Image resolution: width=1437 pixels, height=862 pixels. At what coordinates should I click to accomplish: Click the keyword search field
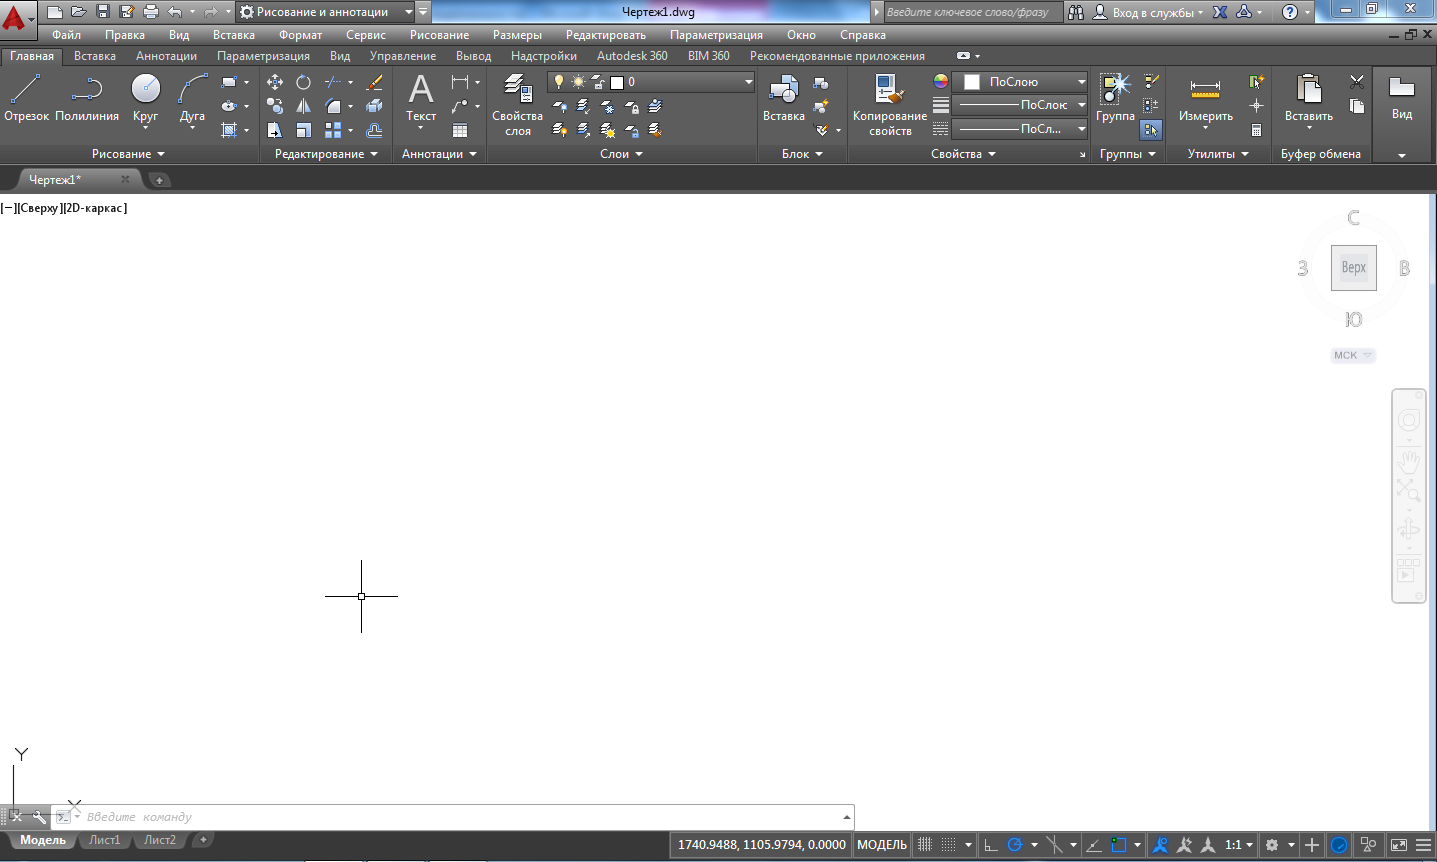click(975, 12)
